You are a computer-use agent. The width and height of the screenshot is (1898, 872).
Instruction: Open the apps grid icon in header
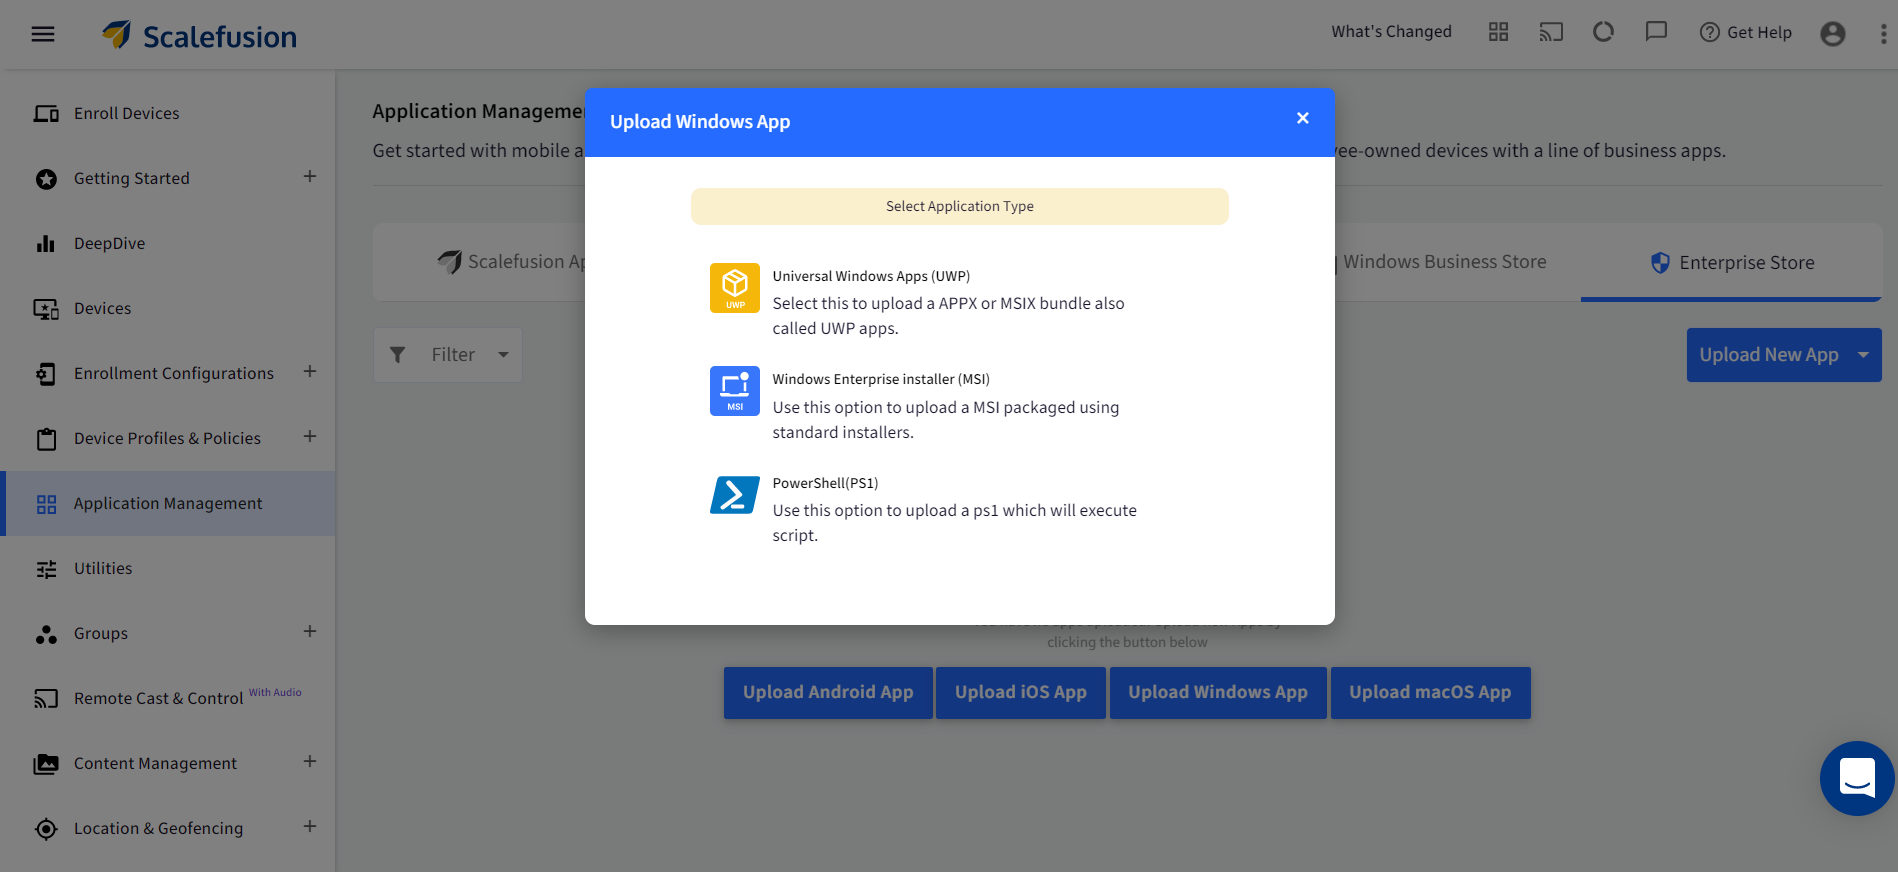pos(1498,32)
